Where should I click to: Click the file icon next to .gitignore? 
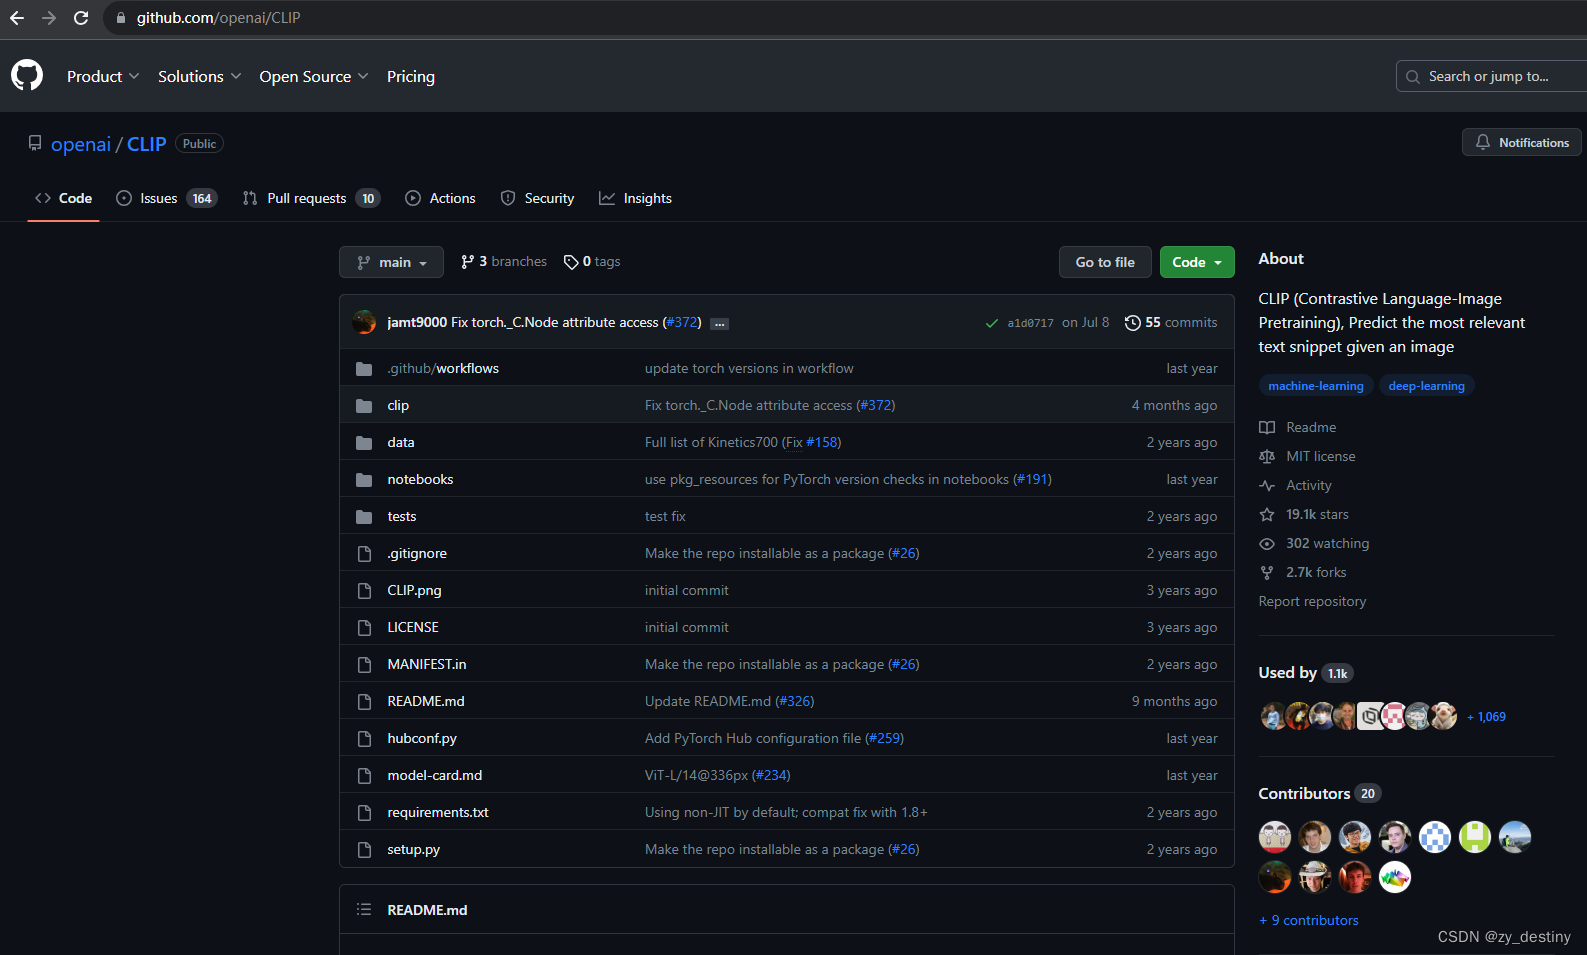click(x=364, y=553)
